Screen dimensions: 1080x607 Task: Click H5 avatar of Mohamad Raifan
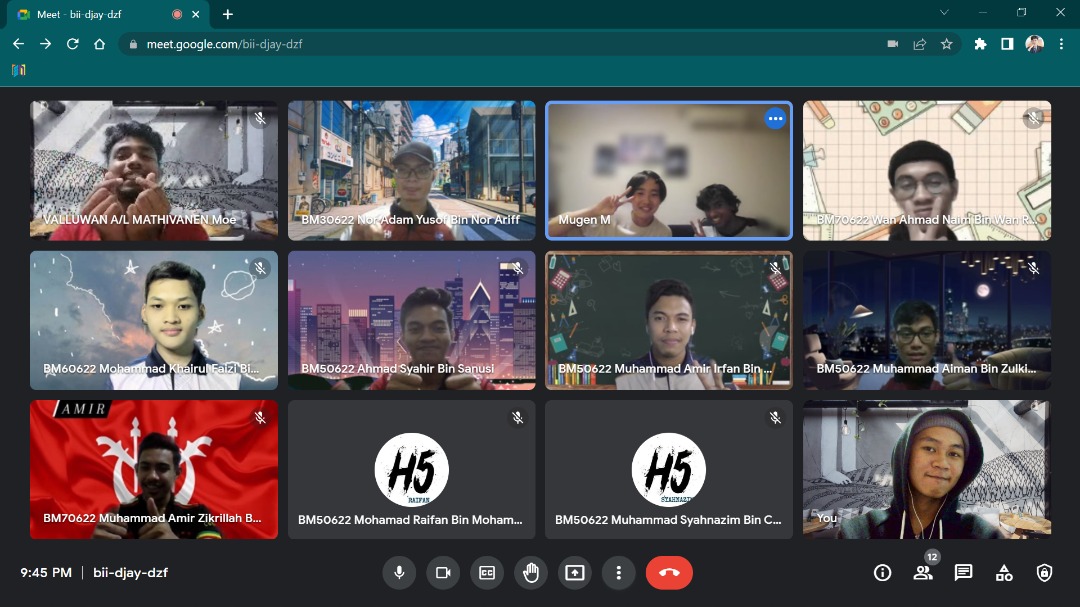point(411,469)
